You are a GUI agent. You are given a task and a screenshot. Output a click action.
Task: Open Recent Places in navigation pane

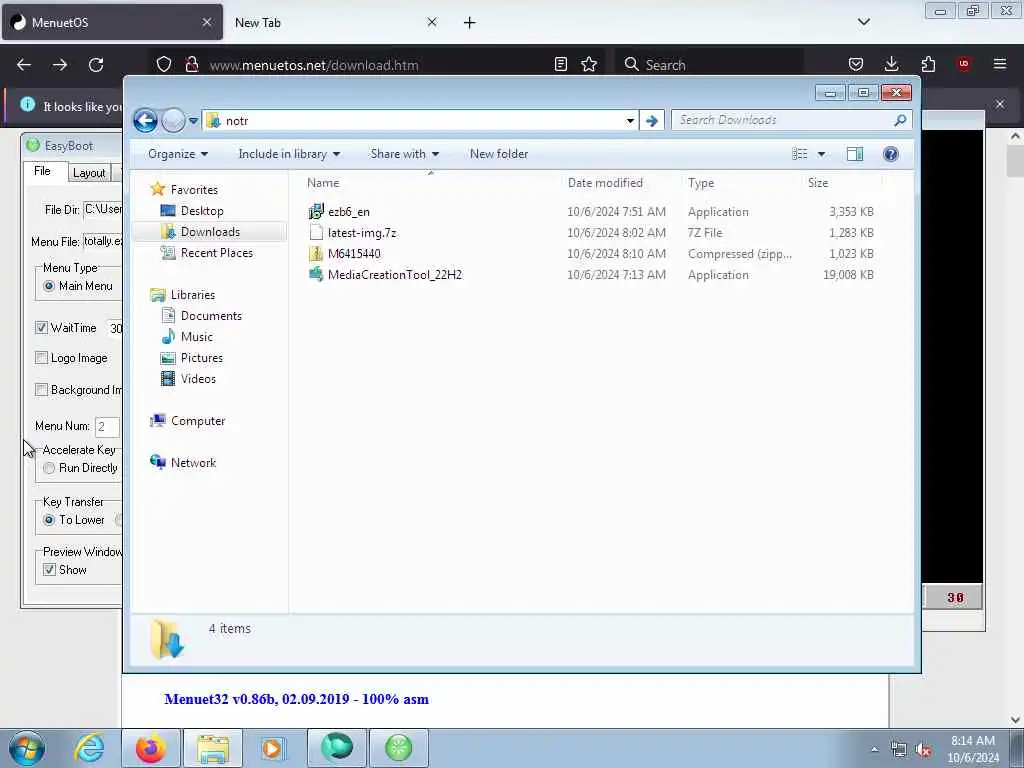pos(216,253)
